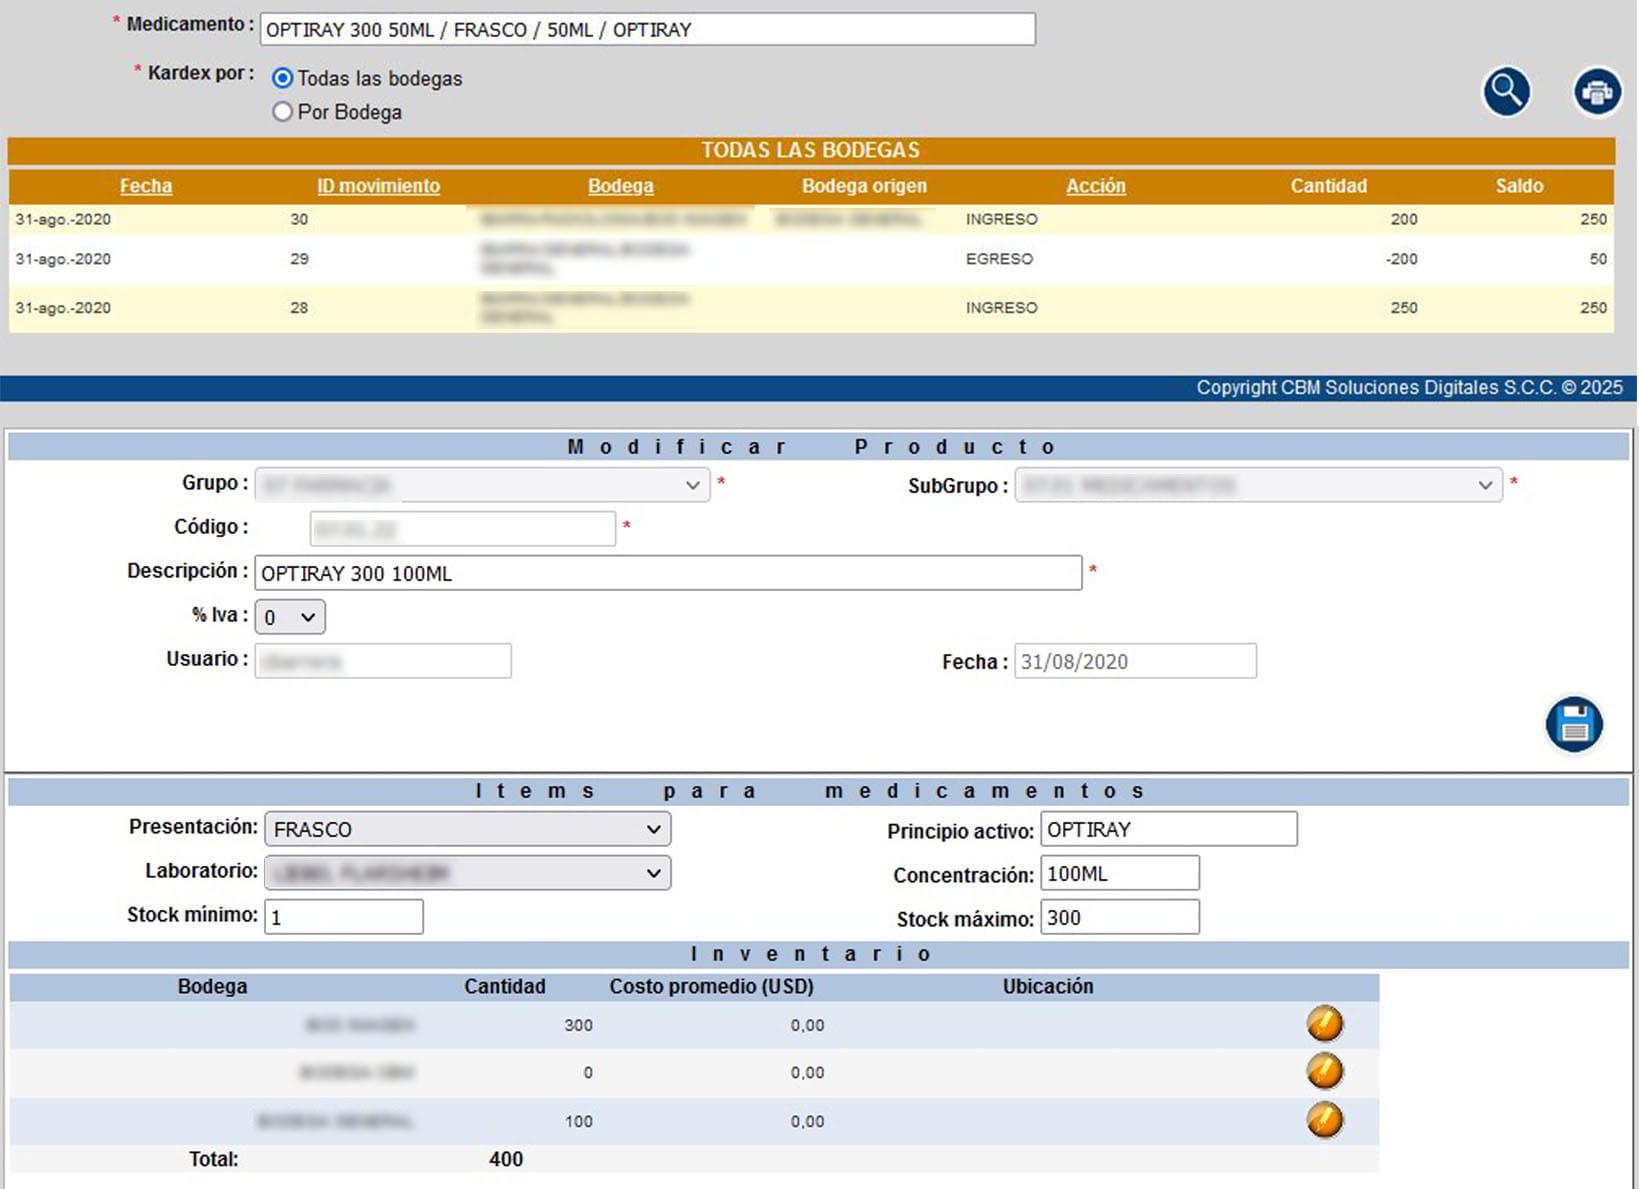This screenshot has height=1189, width=1639.
Task: Select the 'Por Bodega' radio option
Action: click(283, 112)
